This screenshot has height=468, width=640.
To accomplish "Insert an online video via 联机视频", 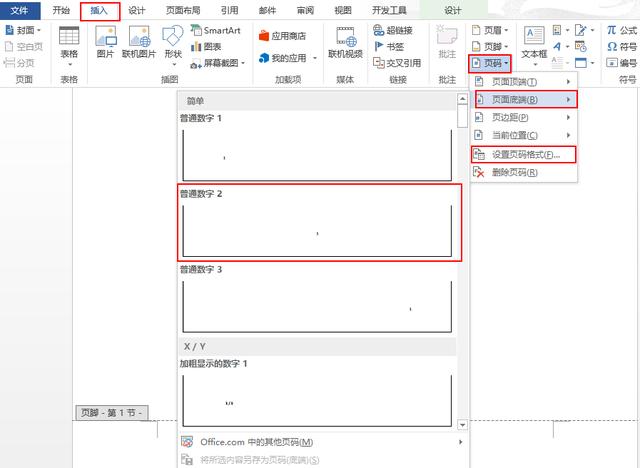I will click(x=345, y=42).
